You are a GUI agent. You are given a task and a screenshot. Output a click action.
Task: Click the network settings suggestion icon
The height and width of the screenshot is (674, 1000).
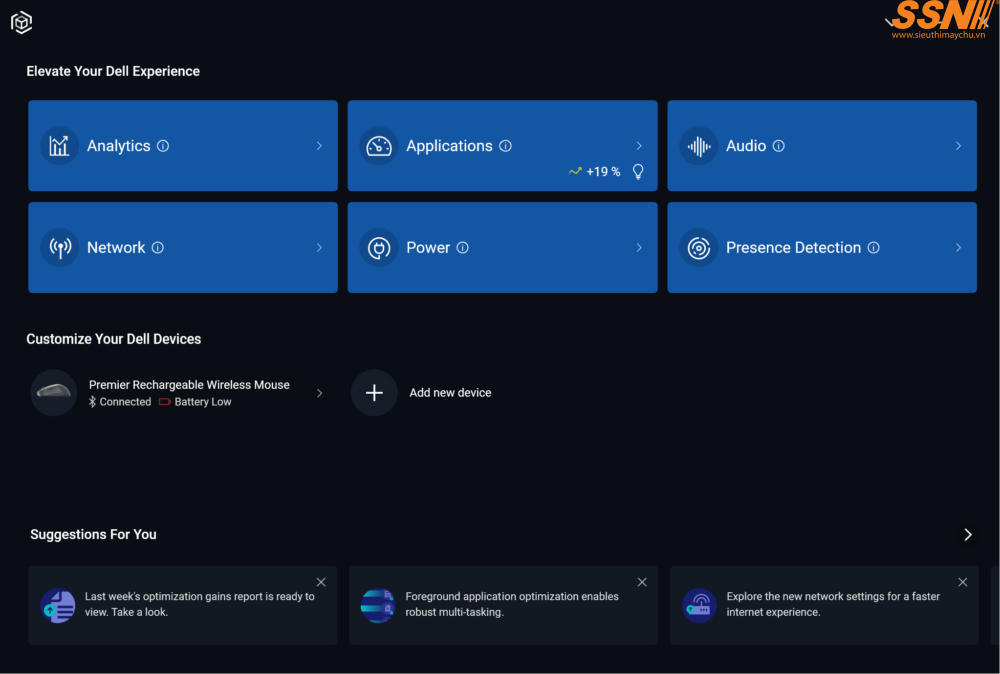(x=699, y=605)
